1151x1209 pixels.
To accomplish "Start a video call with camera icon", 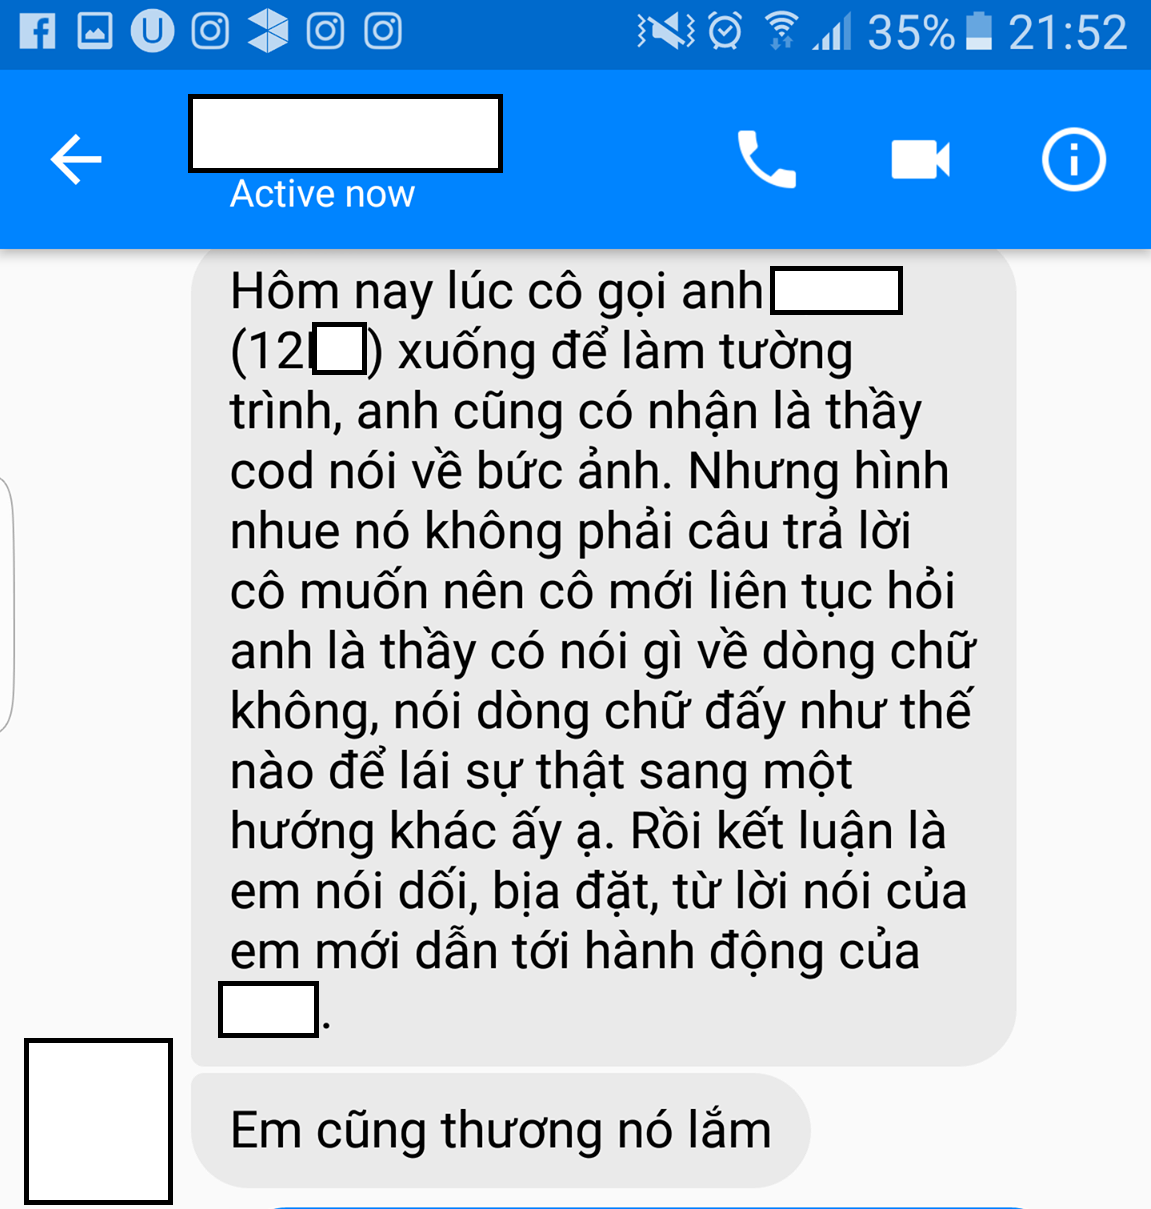I will pyautogui.click(x=920, y=160).
